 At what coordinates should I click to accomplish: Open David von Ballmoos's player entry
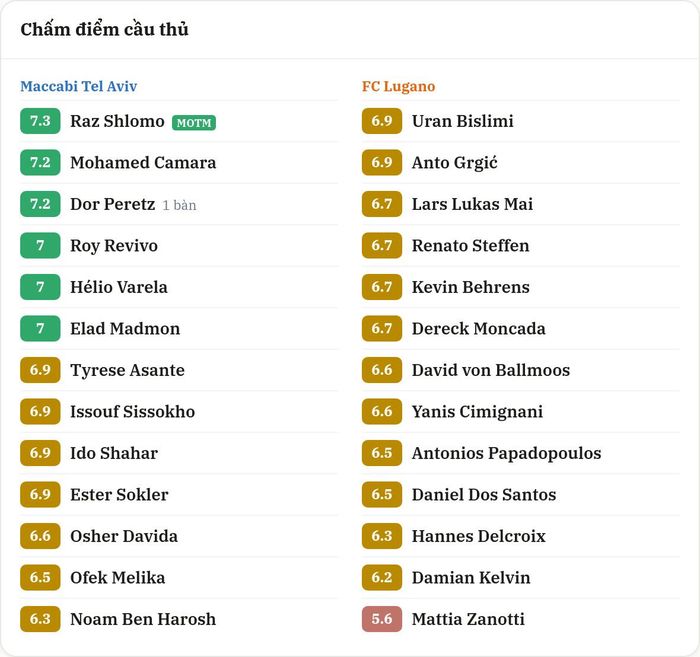click(491, 370)
